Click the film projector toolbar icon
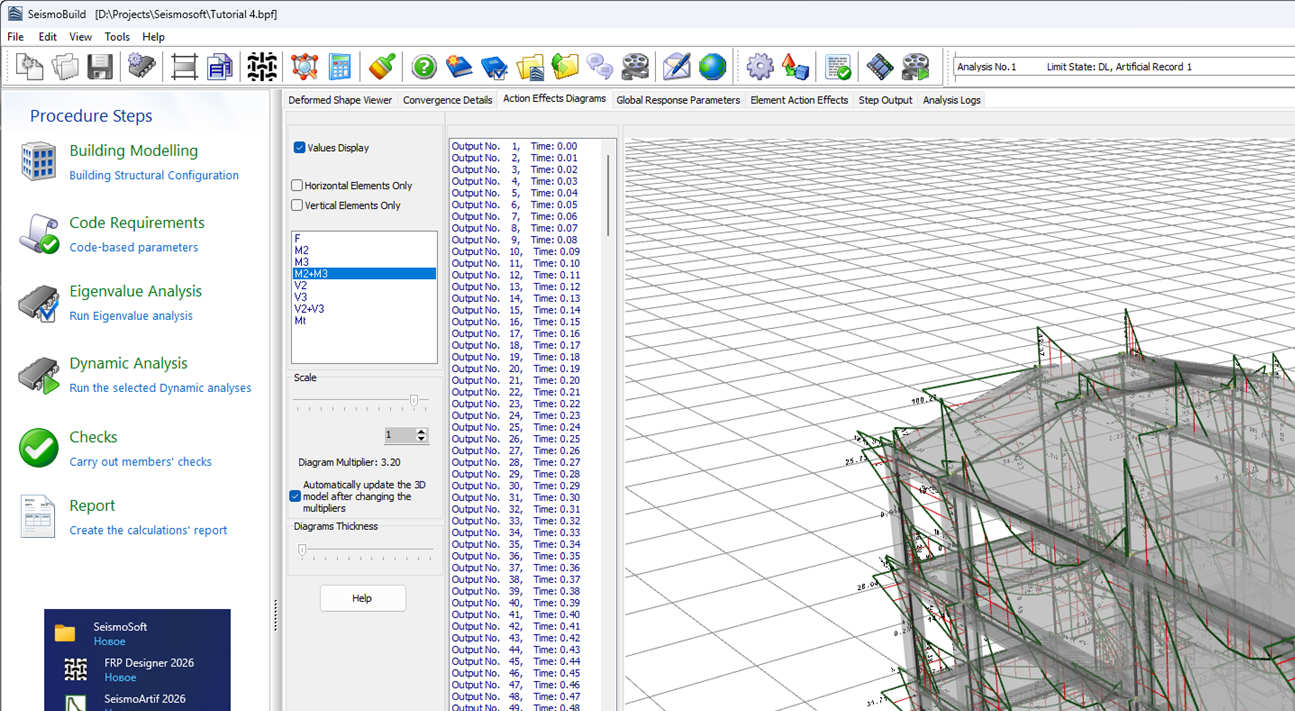 click(635, 67)
